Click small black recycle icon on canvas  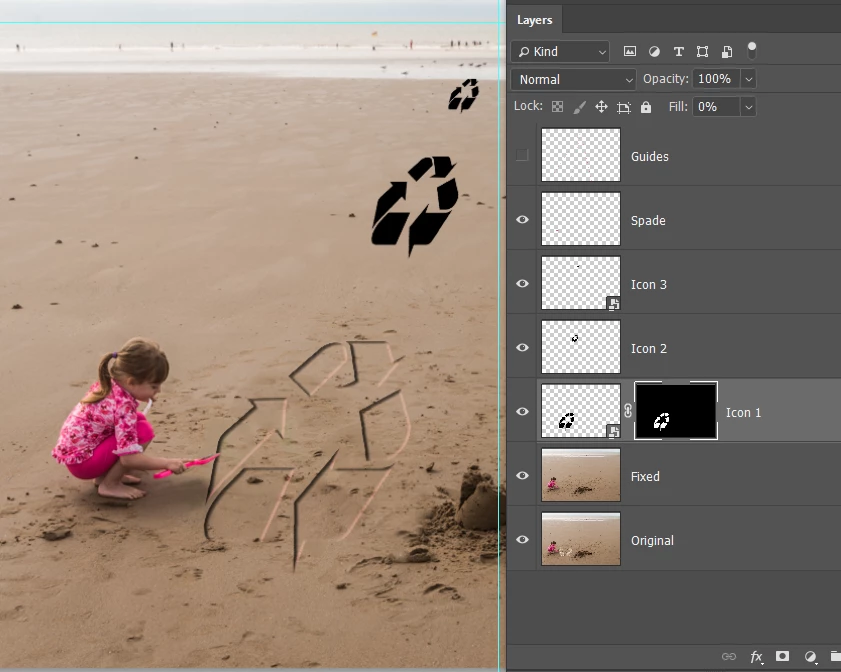click(x=464, y=95)
